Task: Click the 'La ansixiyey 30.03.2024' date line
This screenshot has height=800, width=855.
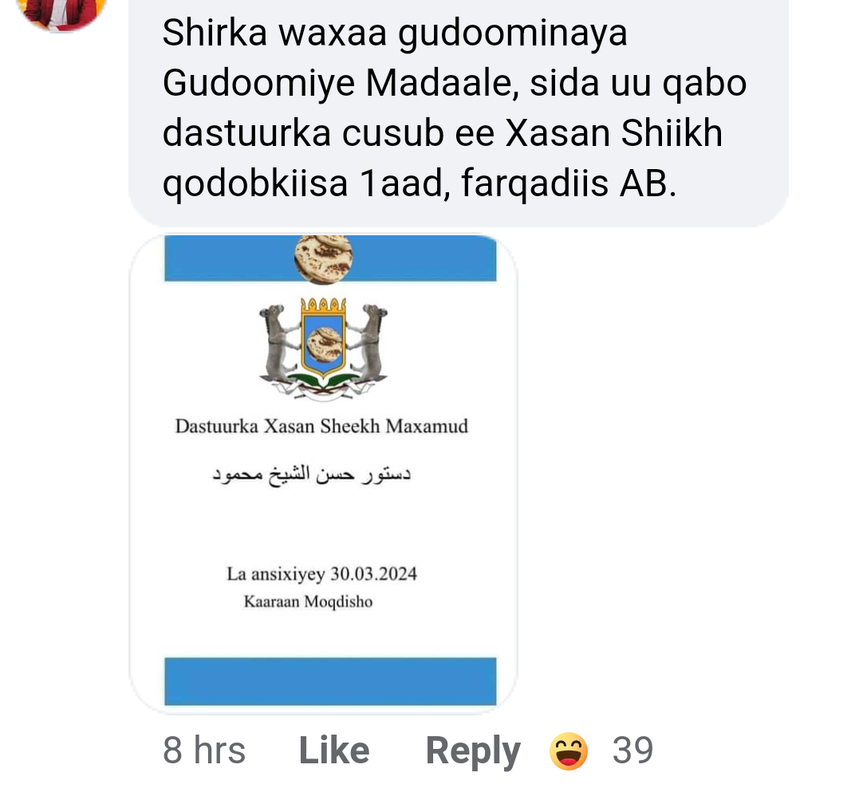Action: [x=322, y=574]
